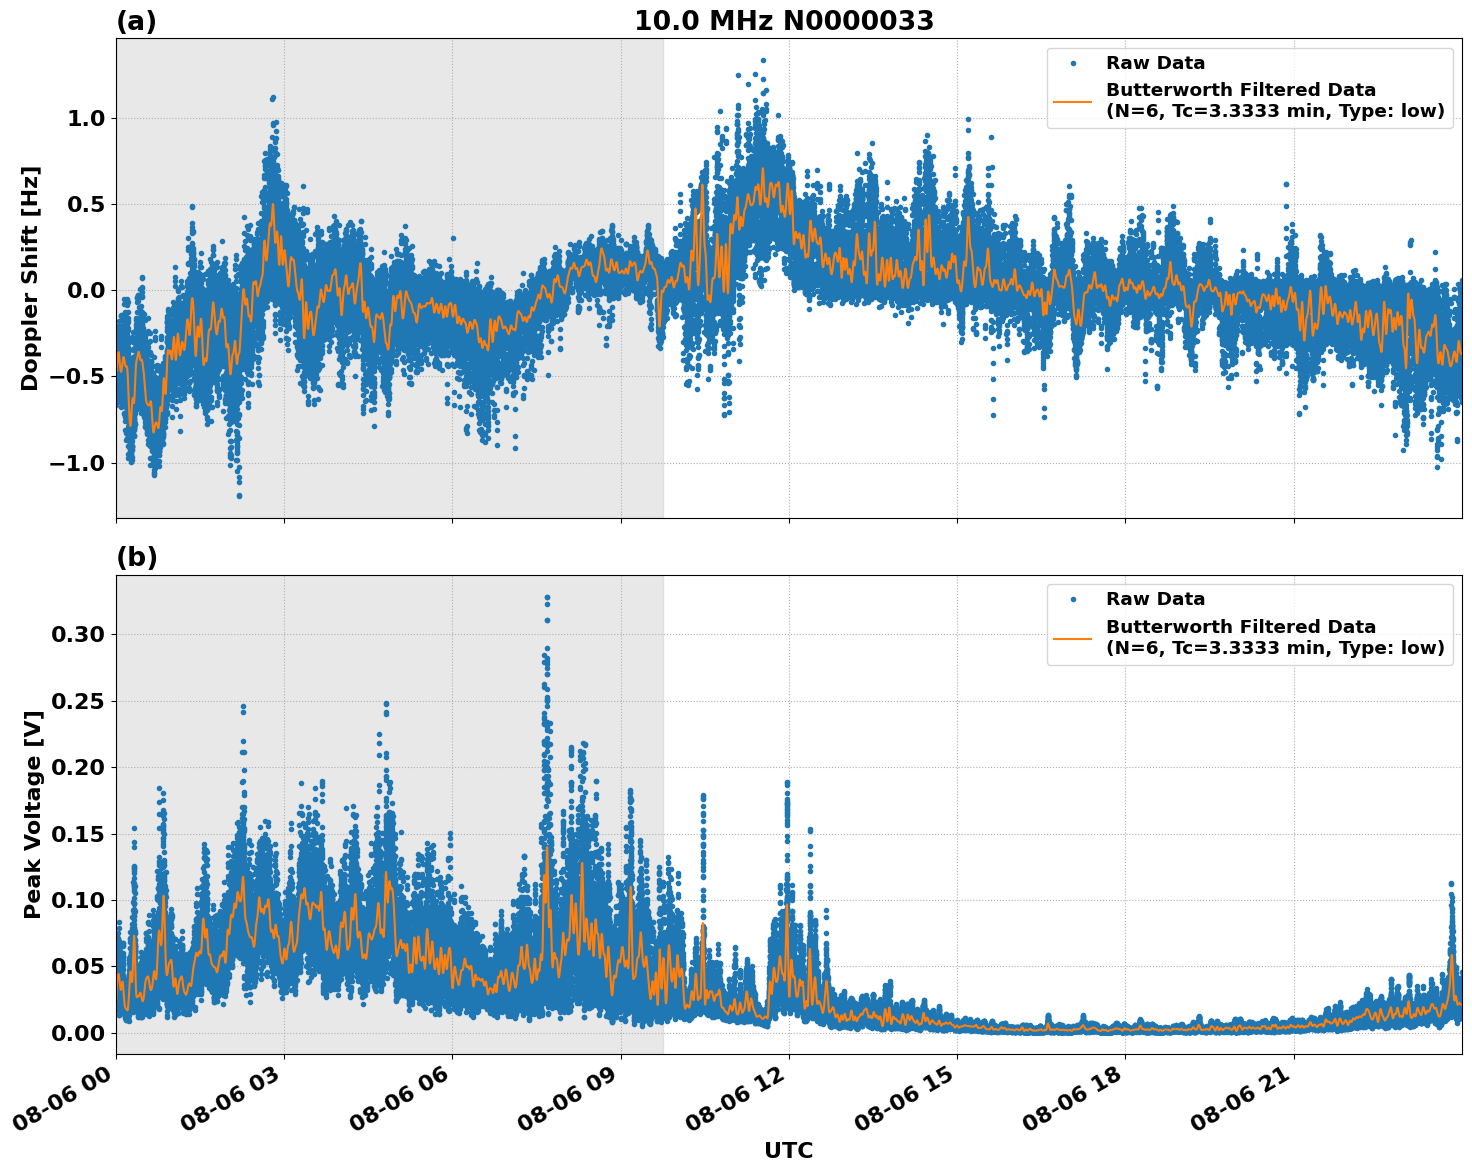Select the panel label (b)
This screenshot has height=1172, width=1472.
136,557
